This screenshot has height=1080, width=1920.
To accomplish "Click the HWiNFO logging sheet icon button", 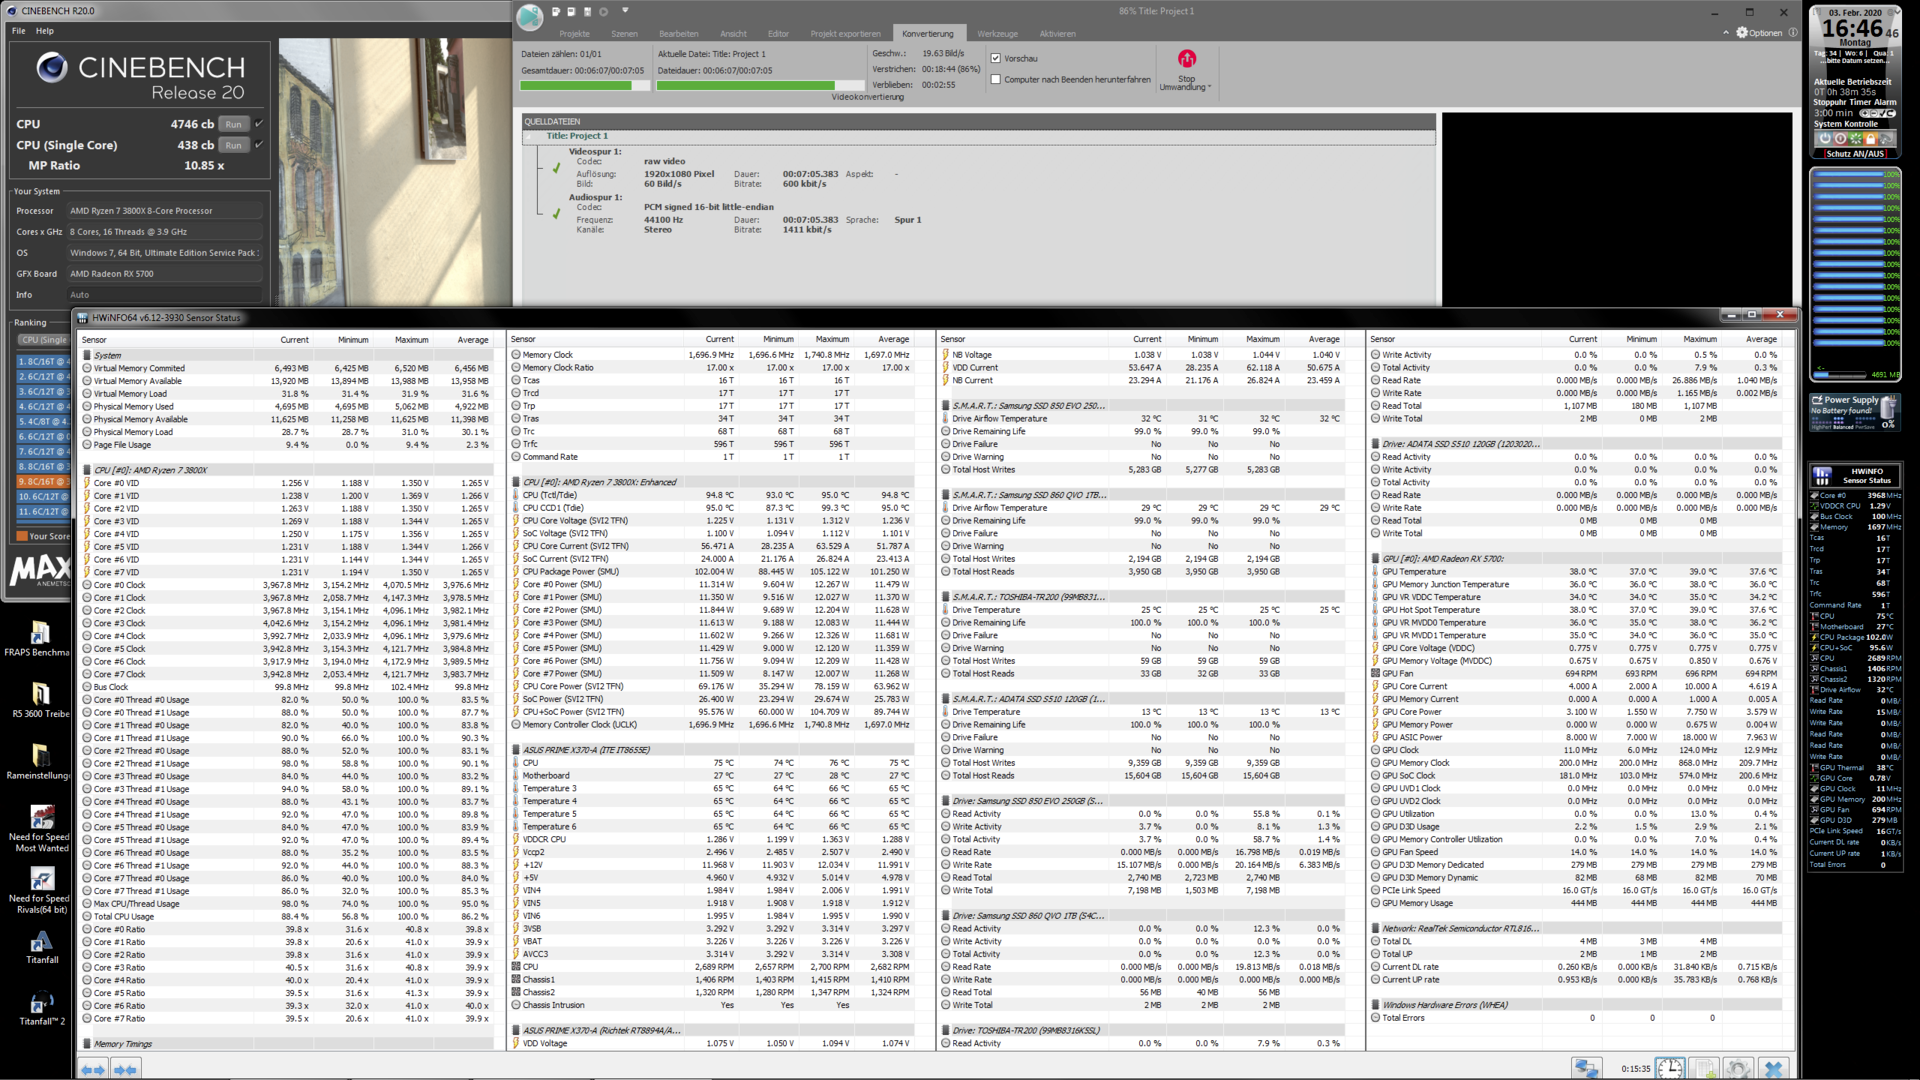I will pyautogui.click(x=1705, y=1068).
